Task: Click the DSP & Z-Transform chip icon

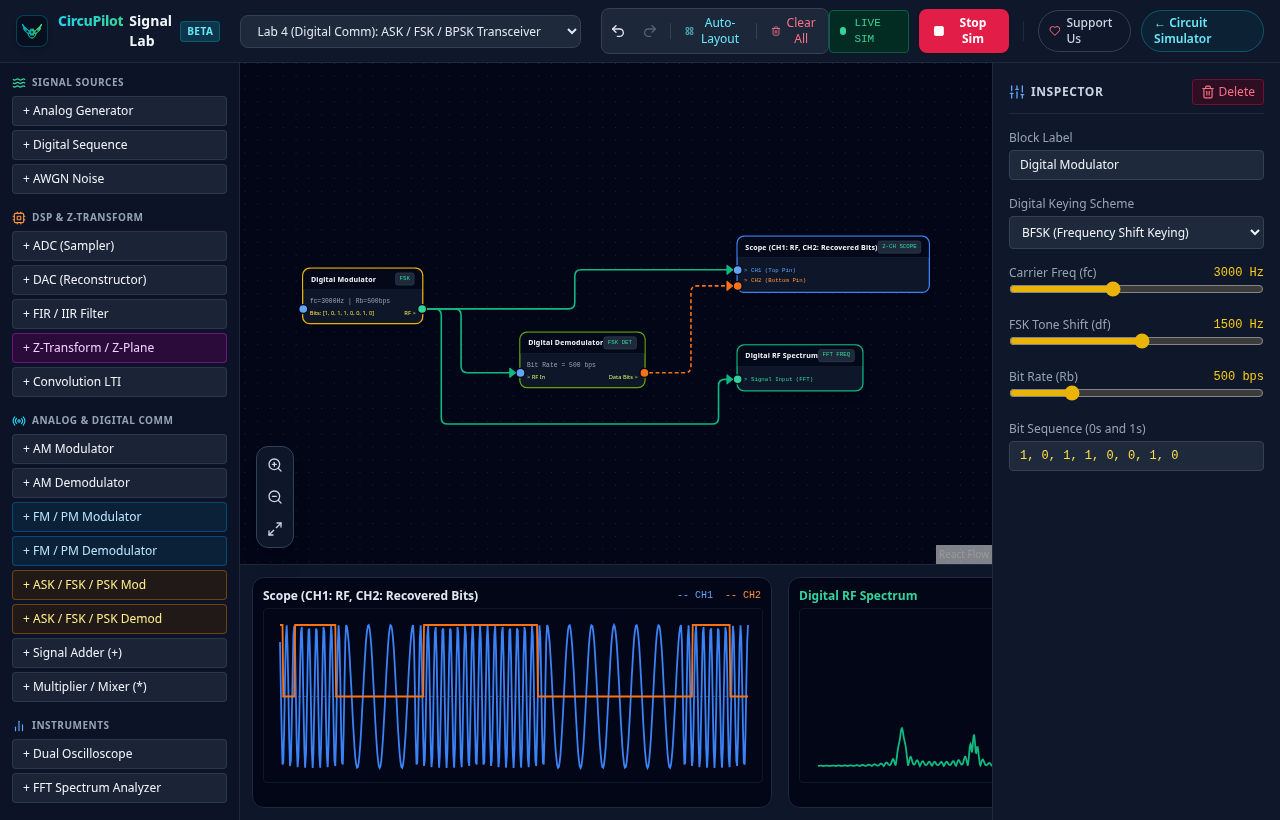Action: point(19,217)
